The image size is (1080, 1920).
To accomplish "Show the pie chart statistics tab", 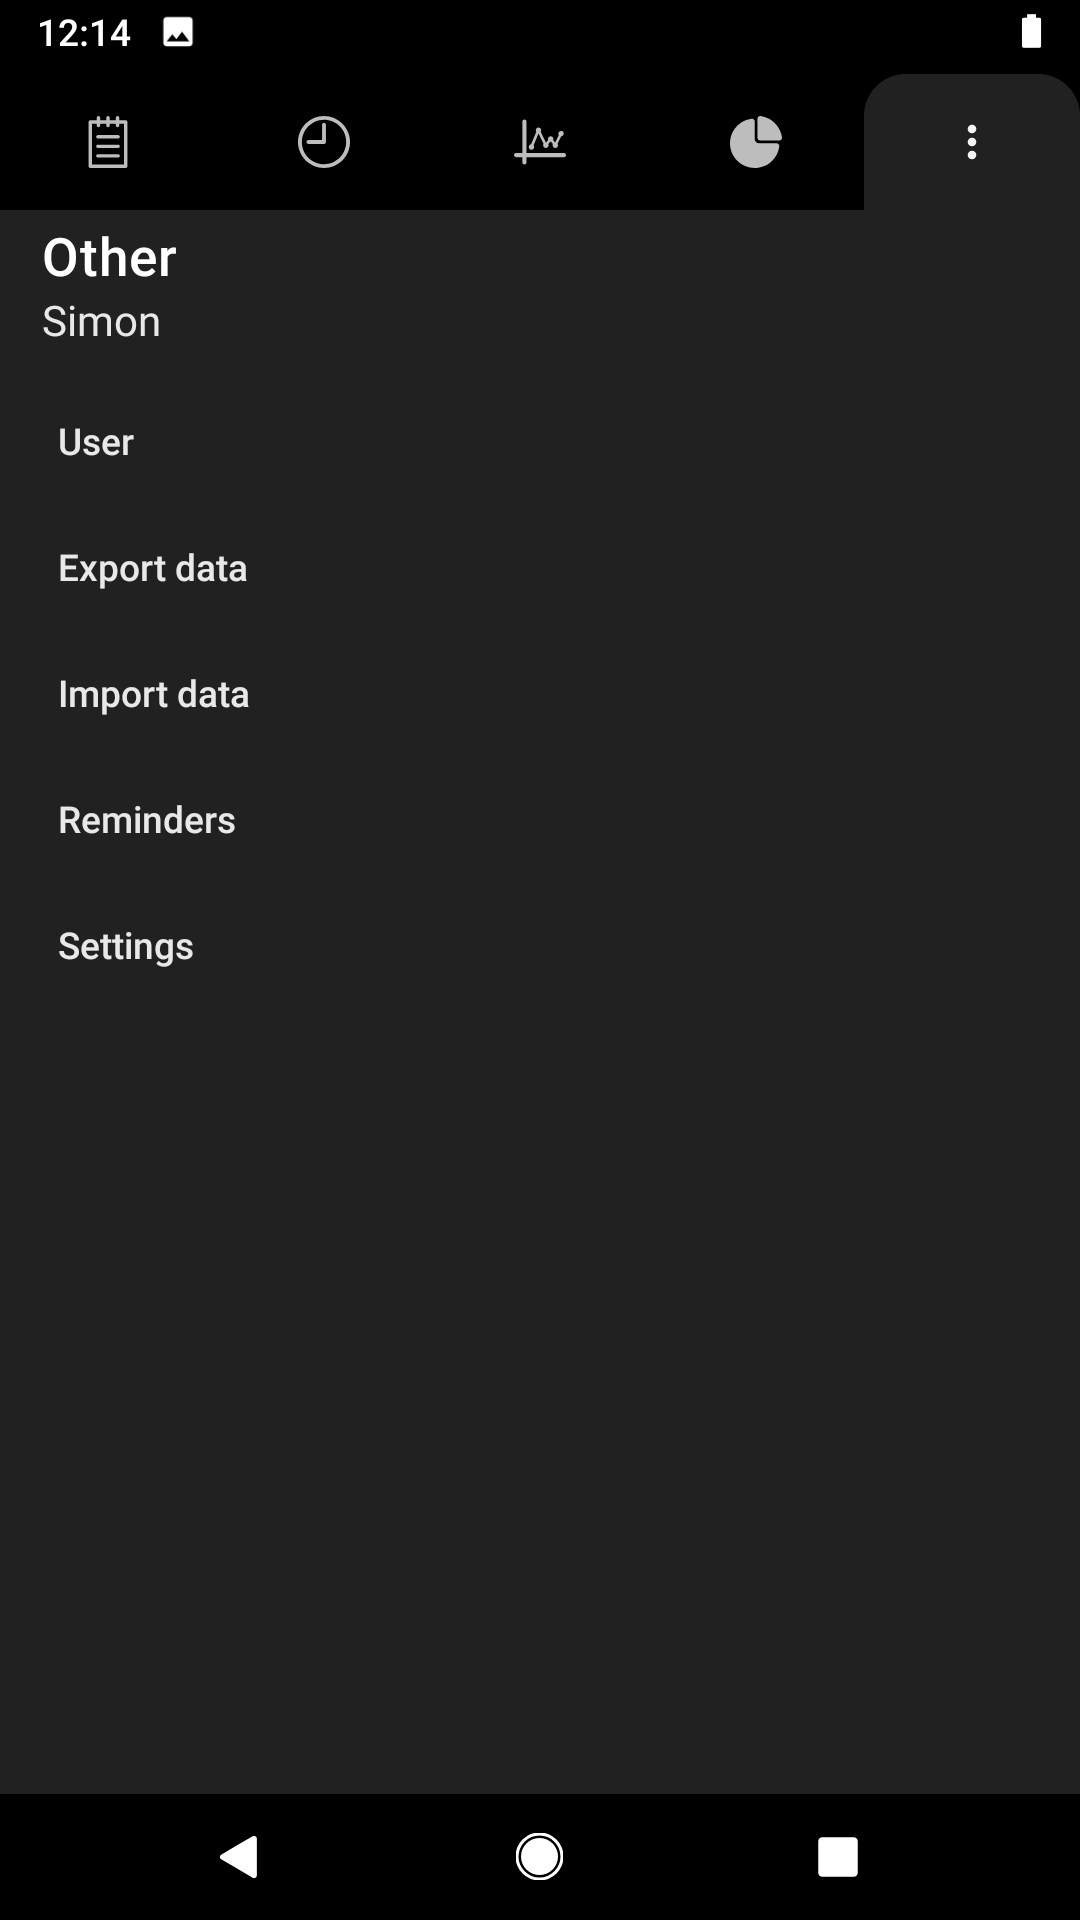I will click(x=756, y=142).
